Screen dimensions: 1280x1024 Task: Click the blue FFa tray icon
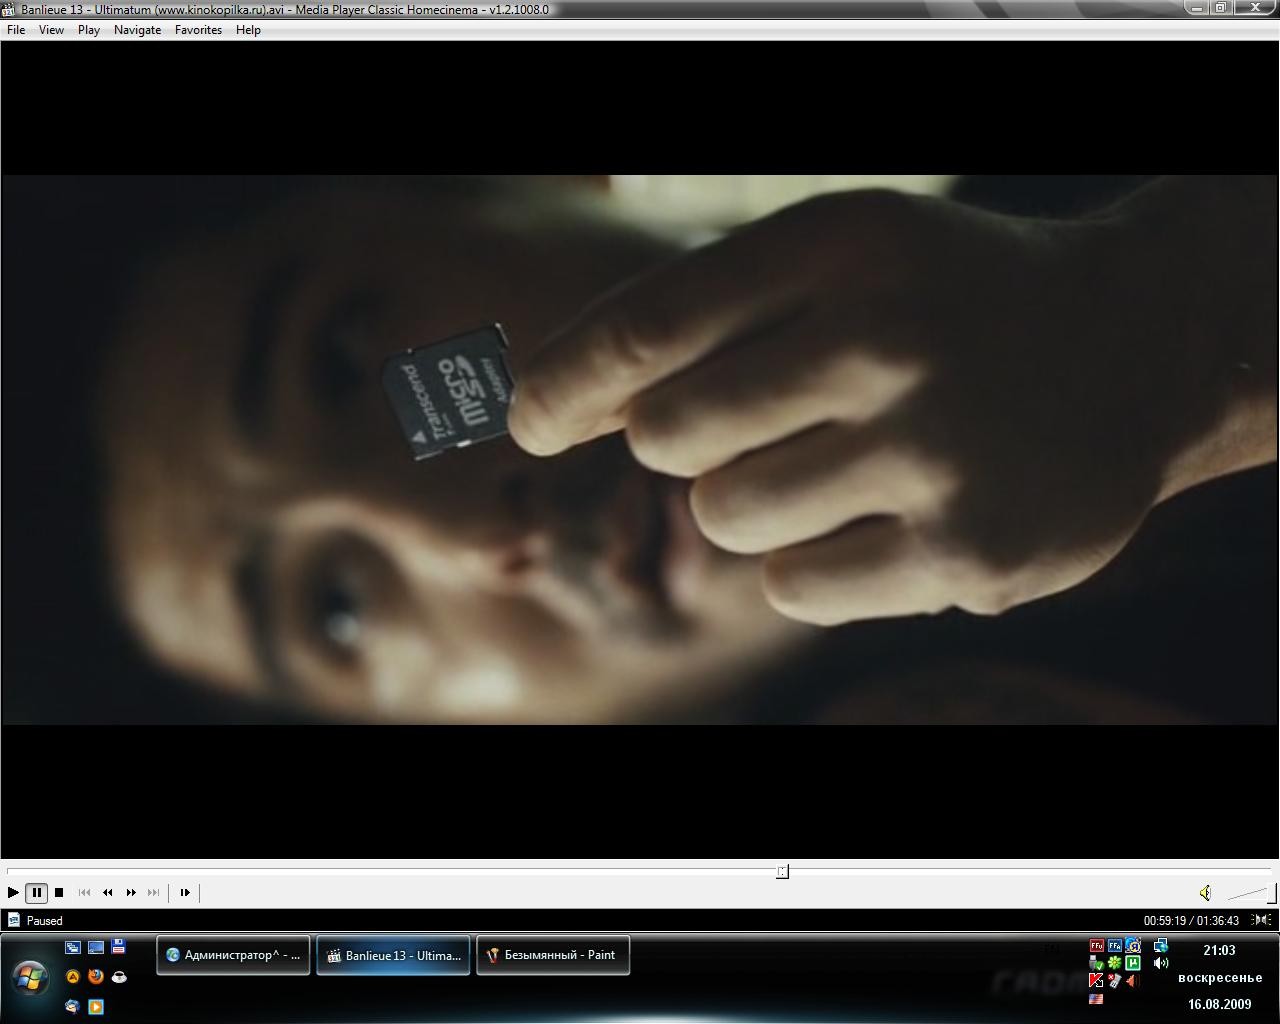tap(1115, 945)
